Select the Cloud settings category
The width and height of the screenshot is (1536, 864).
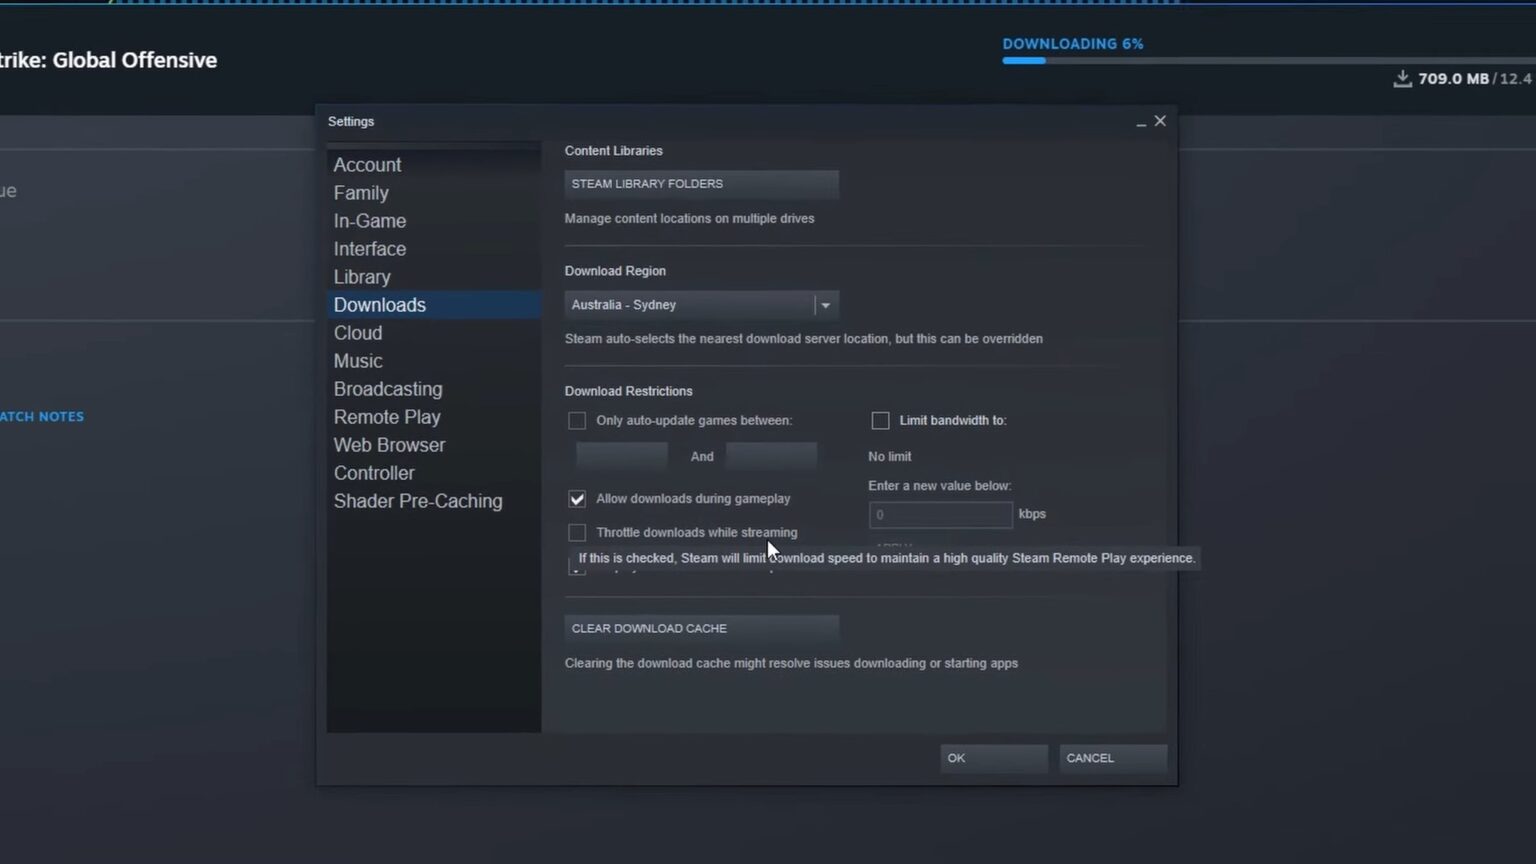click(357, 332)
